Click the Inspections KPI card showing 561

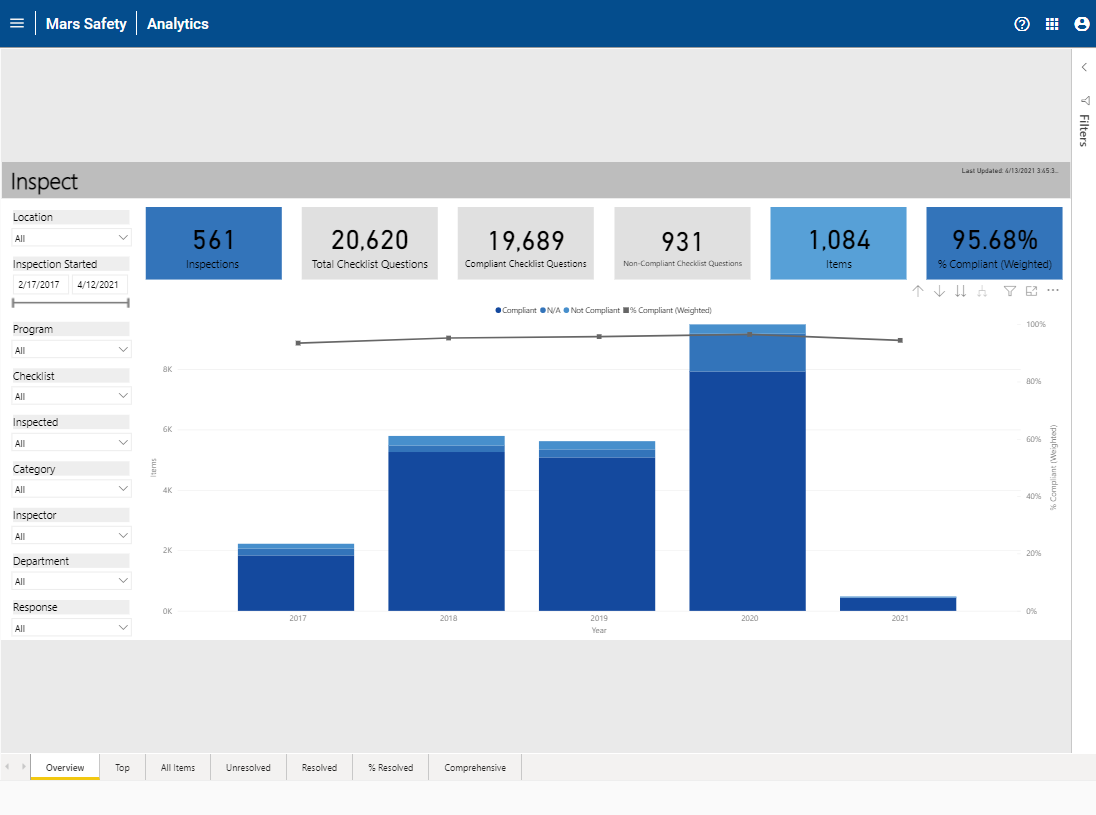[x=213, y=243]
